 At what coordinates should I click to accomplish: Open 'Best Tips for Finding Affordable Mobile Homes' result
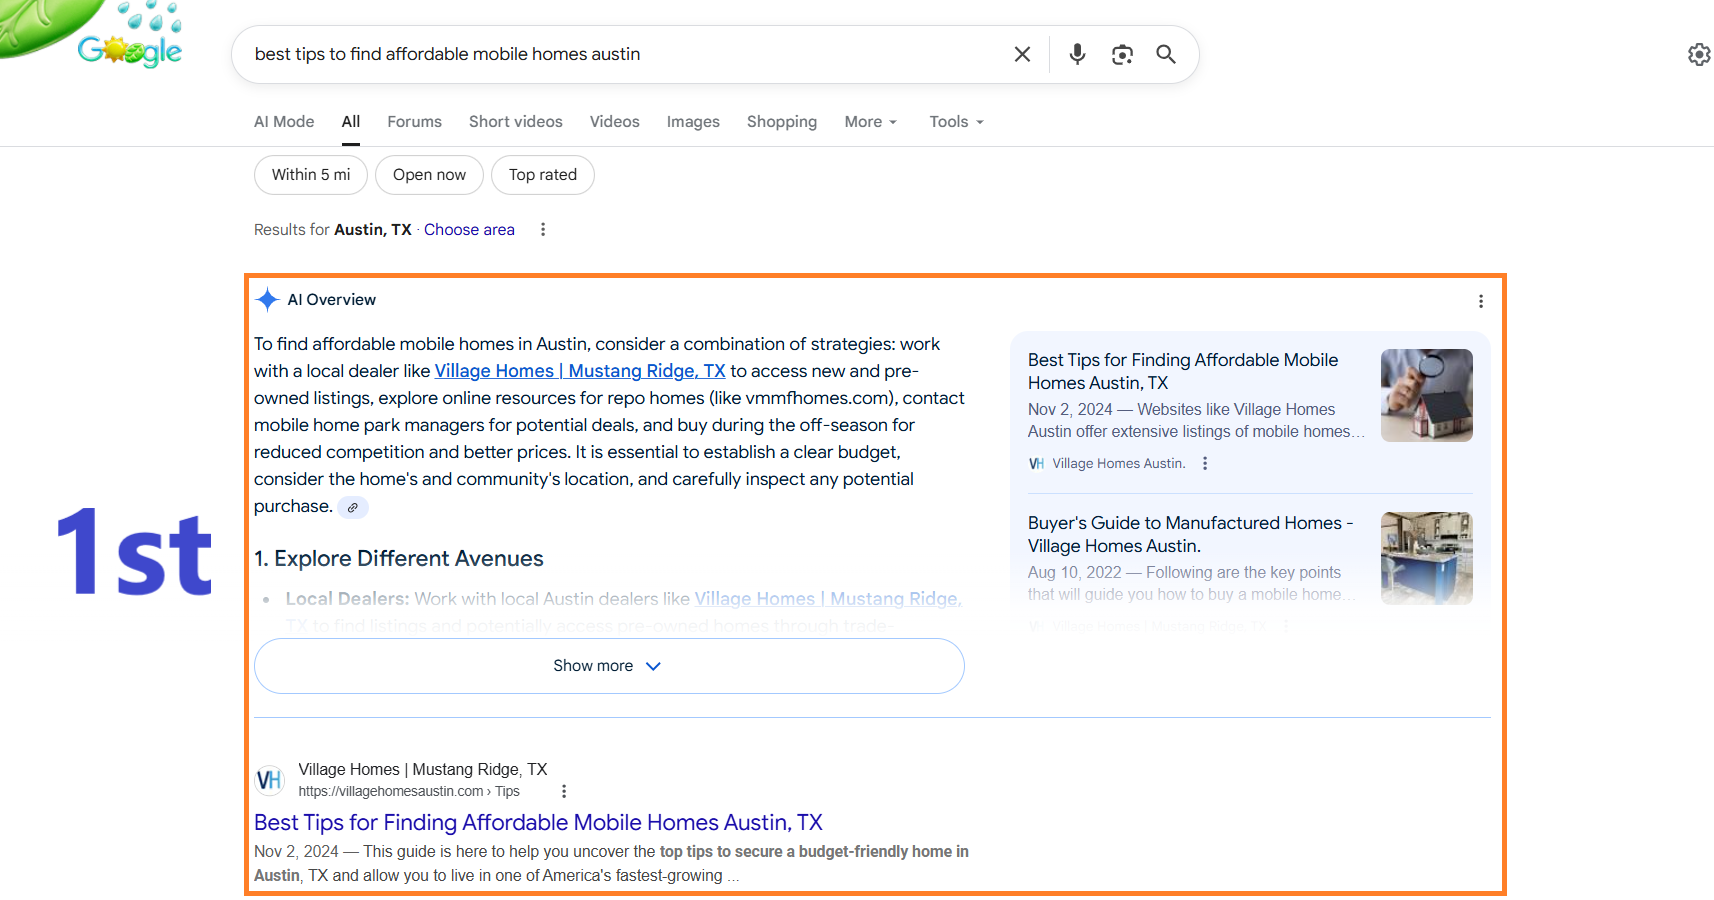pos(538,823)
